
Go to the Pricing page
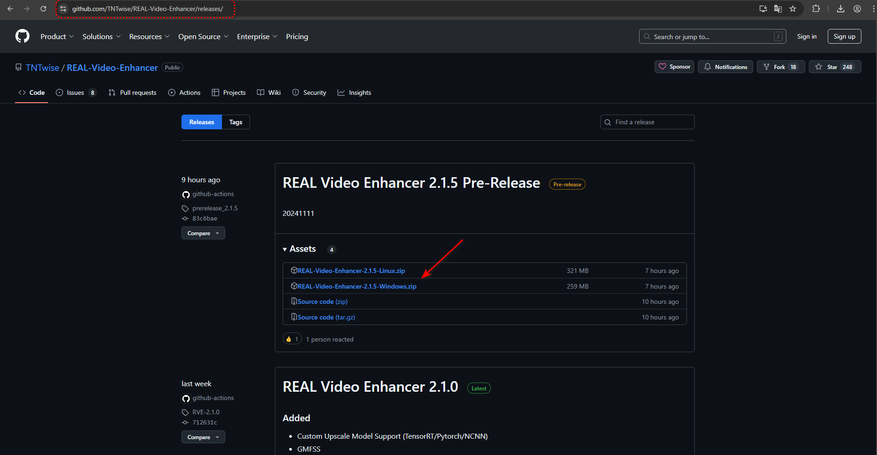[297, 36]
